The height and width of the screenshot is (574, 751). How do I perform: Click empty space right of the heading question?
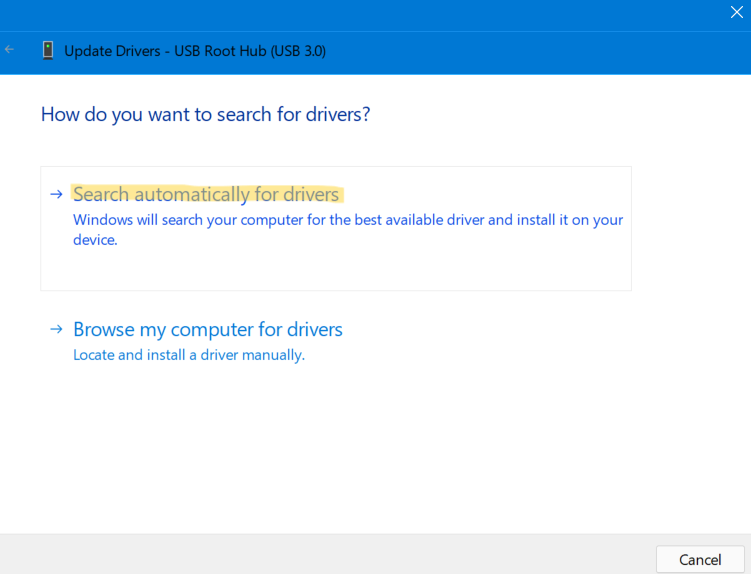click(550, 114)
